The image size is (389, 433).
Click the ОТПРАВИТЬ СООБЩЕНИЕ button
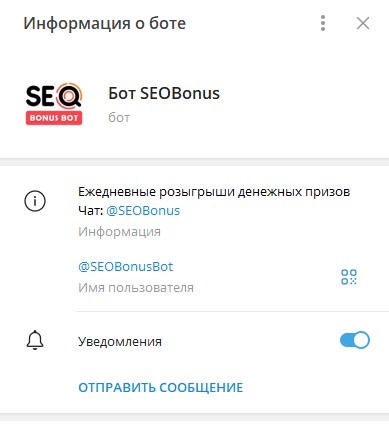[x=161, y=388]
